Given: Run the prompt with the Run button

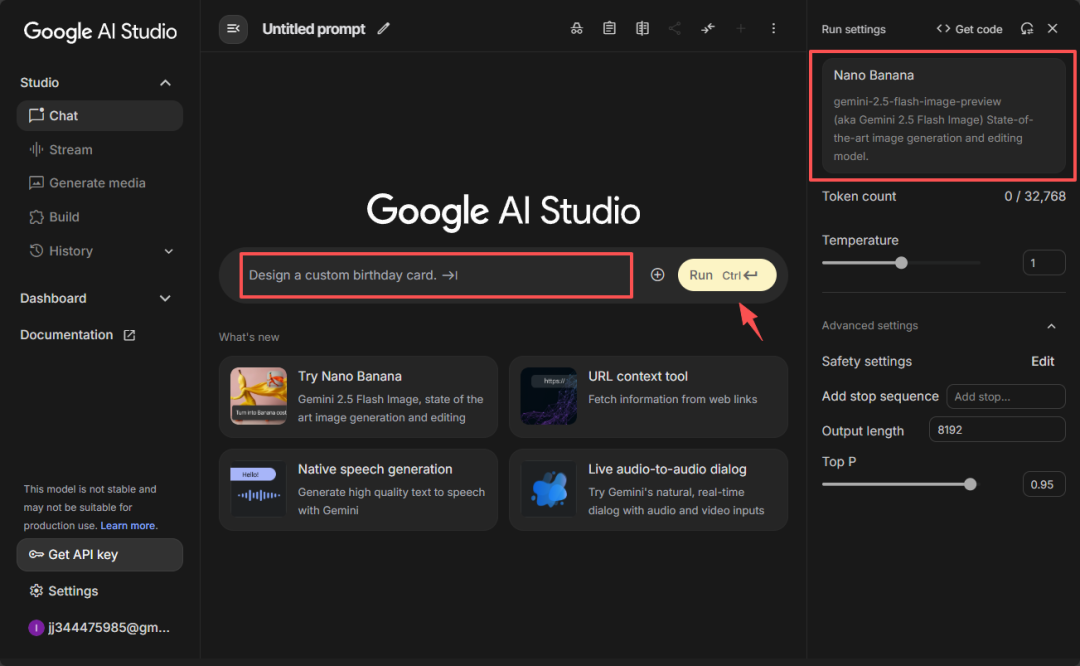Looking at the screenshot, I should pos(727,275).
